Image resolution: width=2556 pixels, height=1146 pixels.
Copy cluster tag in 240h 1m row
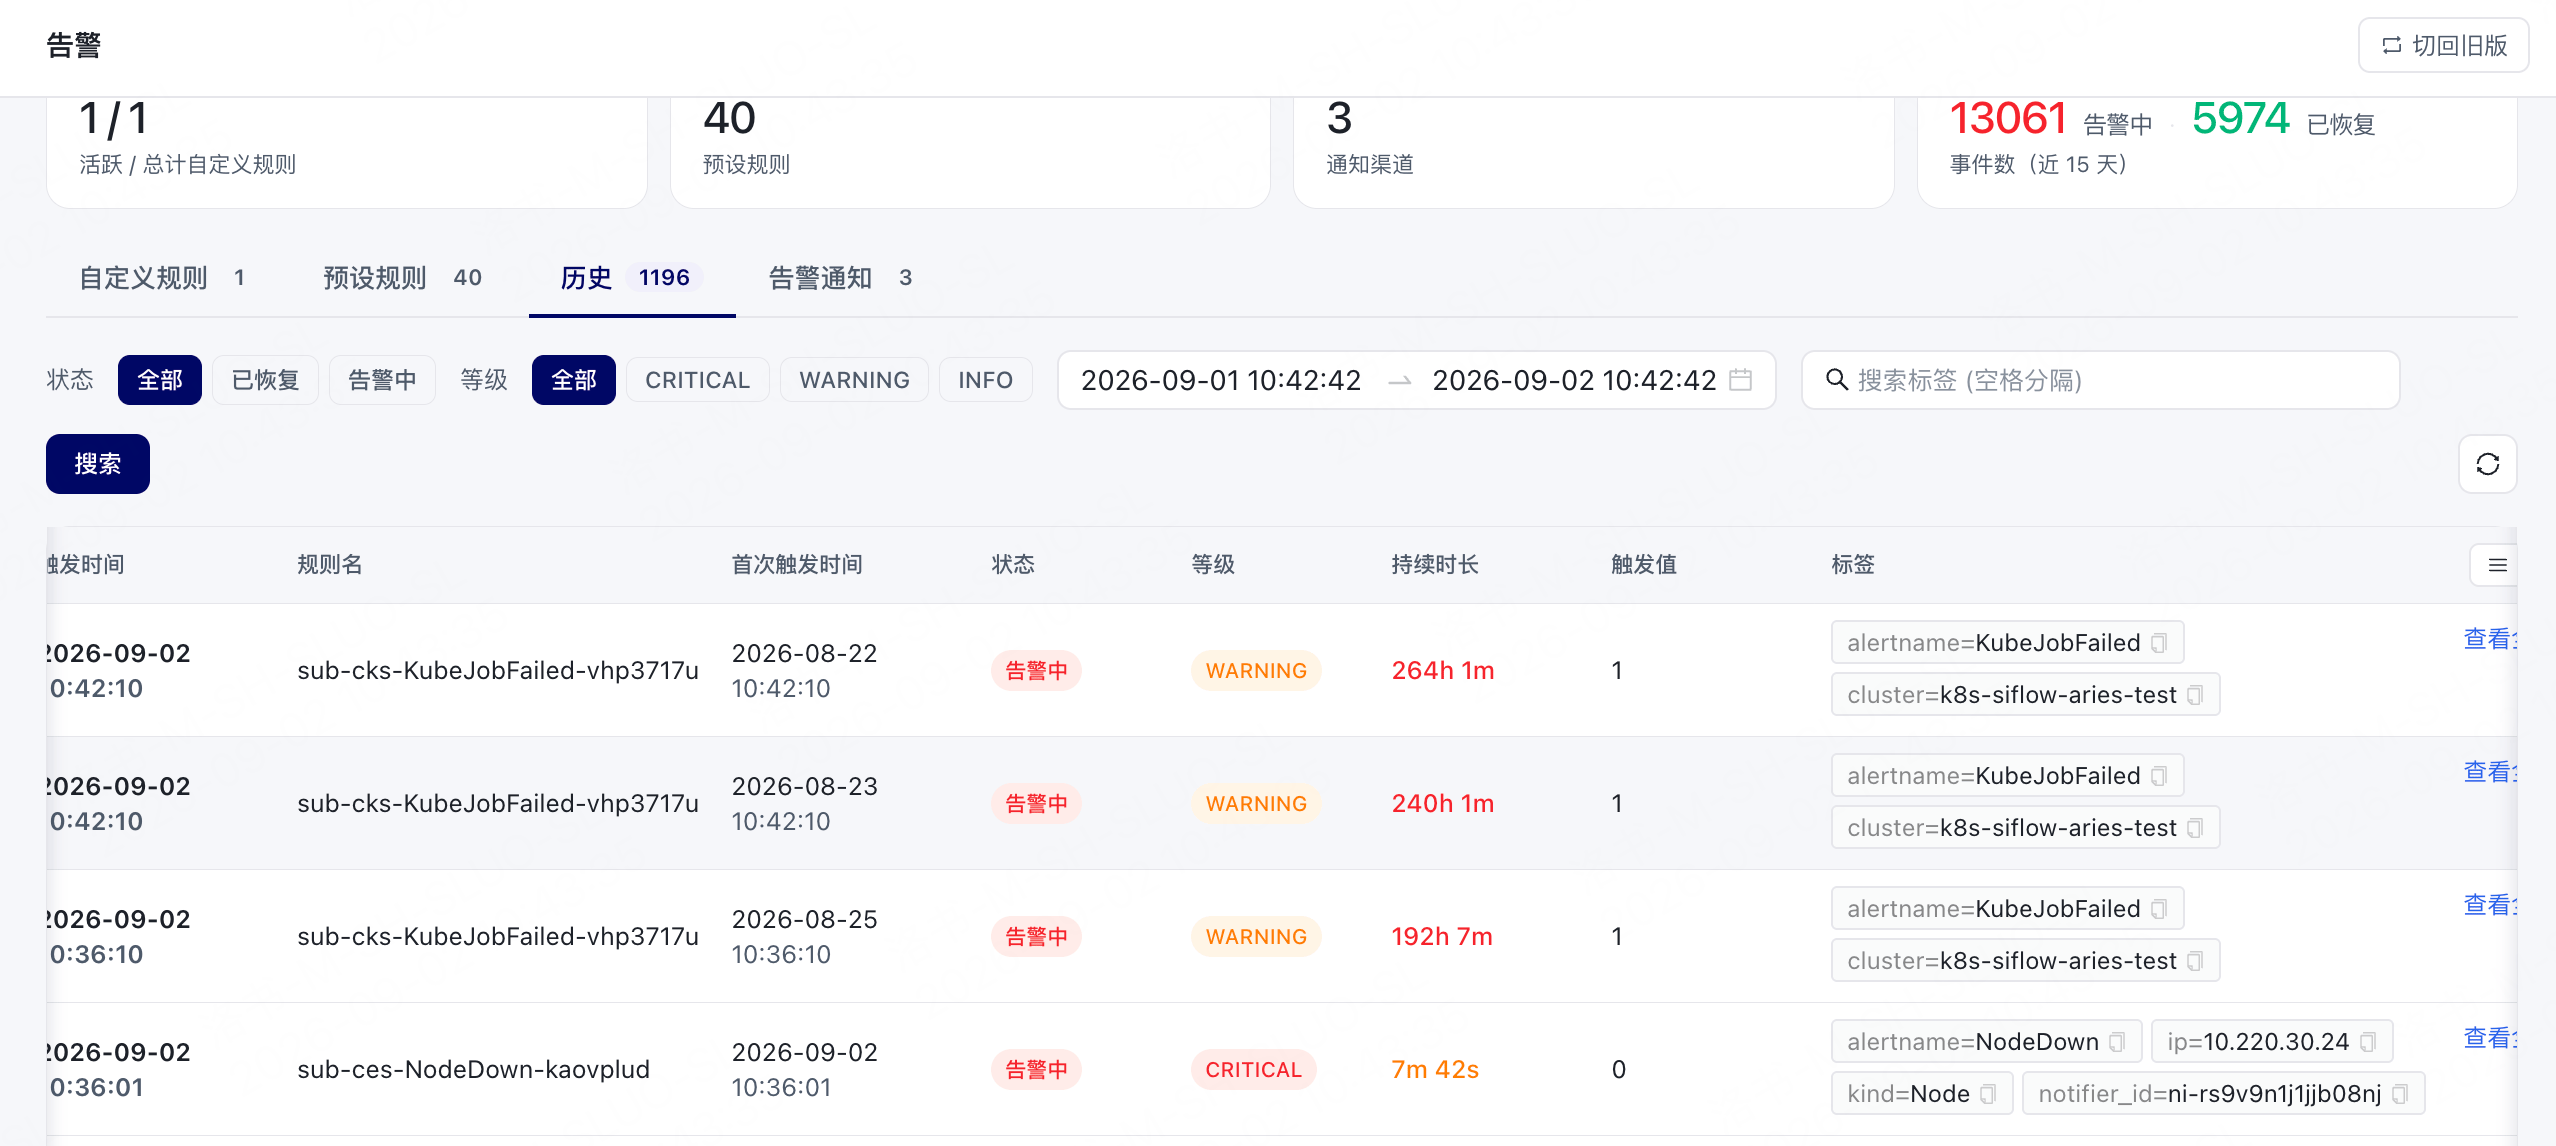tap(2195, 828)
